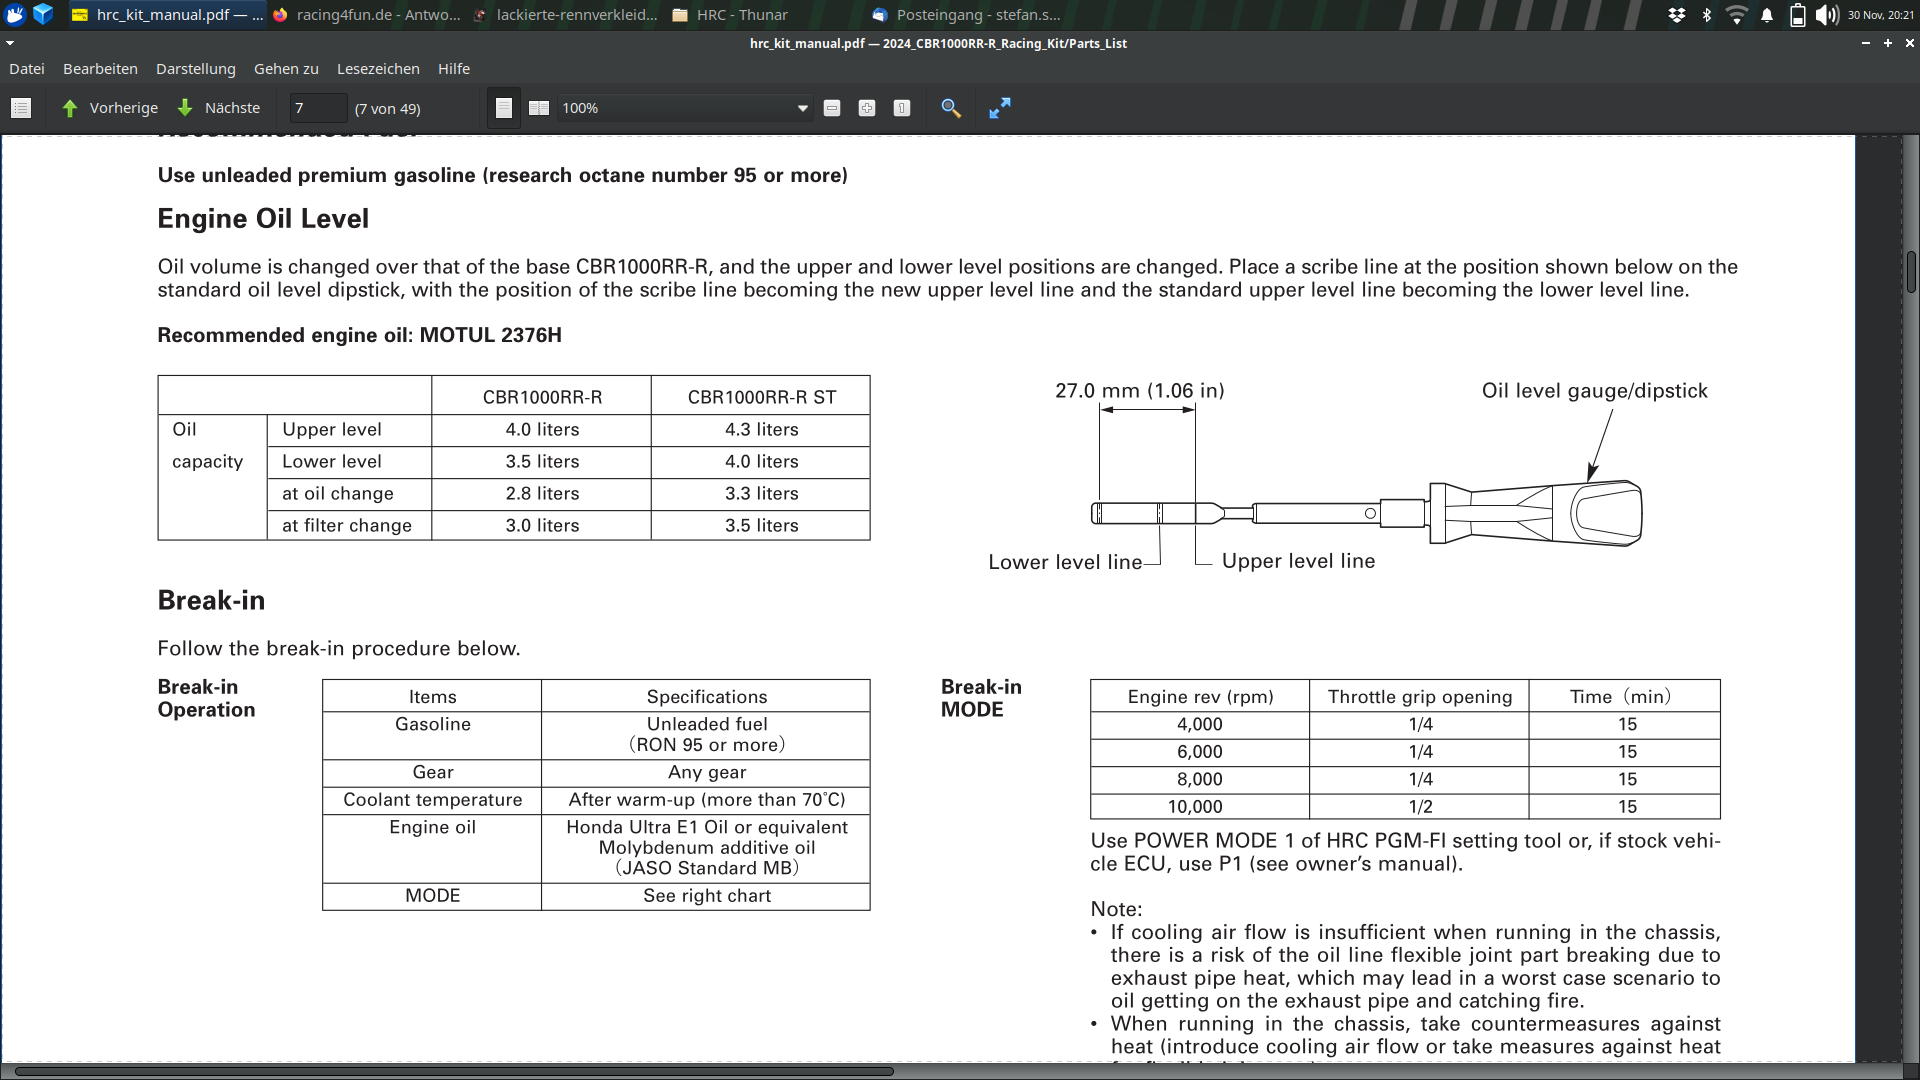Open the Datei menu
Viewport: 1920px width, 1080px height.
(x=27, y=69)
